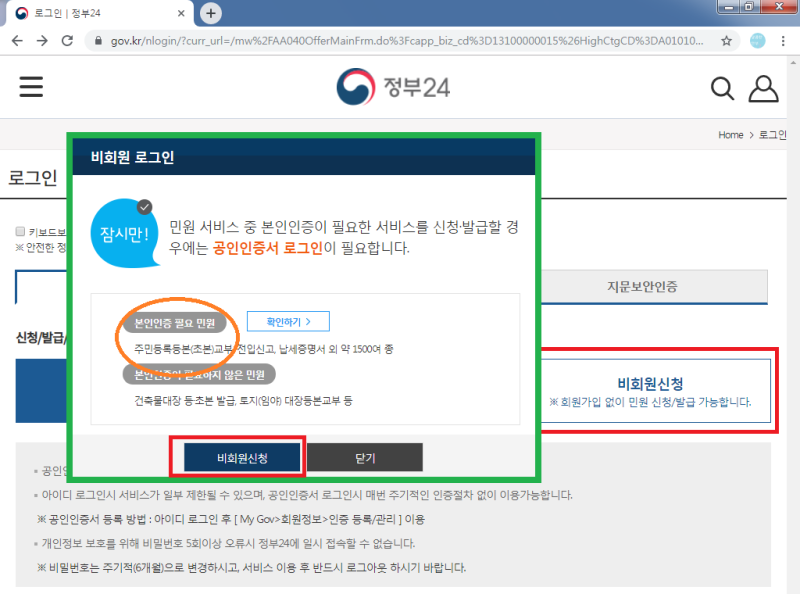Follow the Home breadcrumb link
The width and height of the screenshot is (800, 594).
tap(731, 135)
